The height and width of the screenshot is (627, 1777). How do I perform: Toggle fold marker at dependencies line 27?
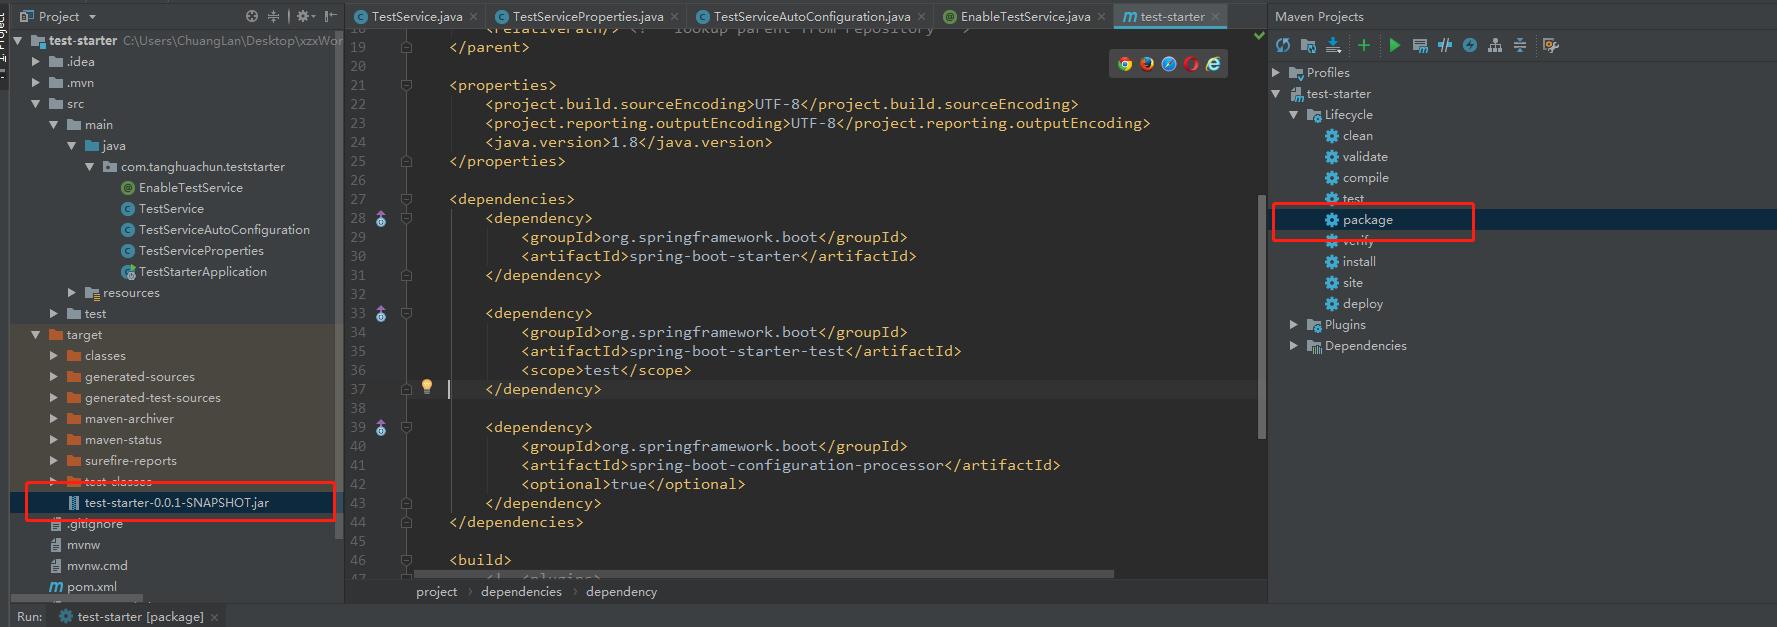[x=406, y=199]
